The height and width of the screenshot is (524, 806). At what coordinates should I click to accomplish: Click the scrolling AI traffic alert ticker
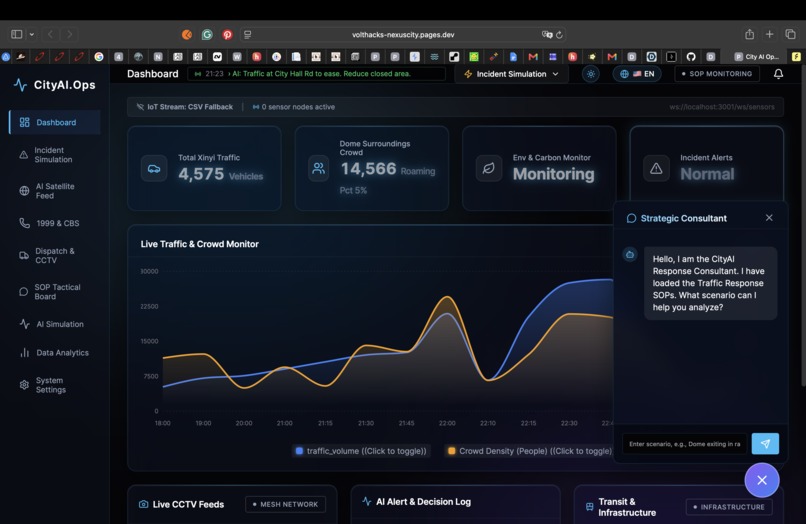pos(317,74)
